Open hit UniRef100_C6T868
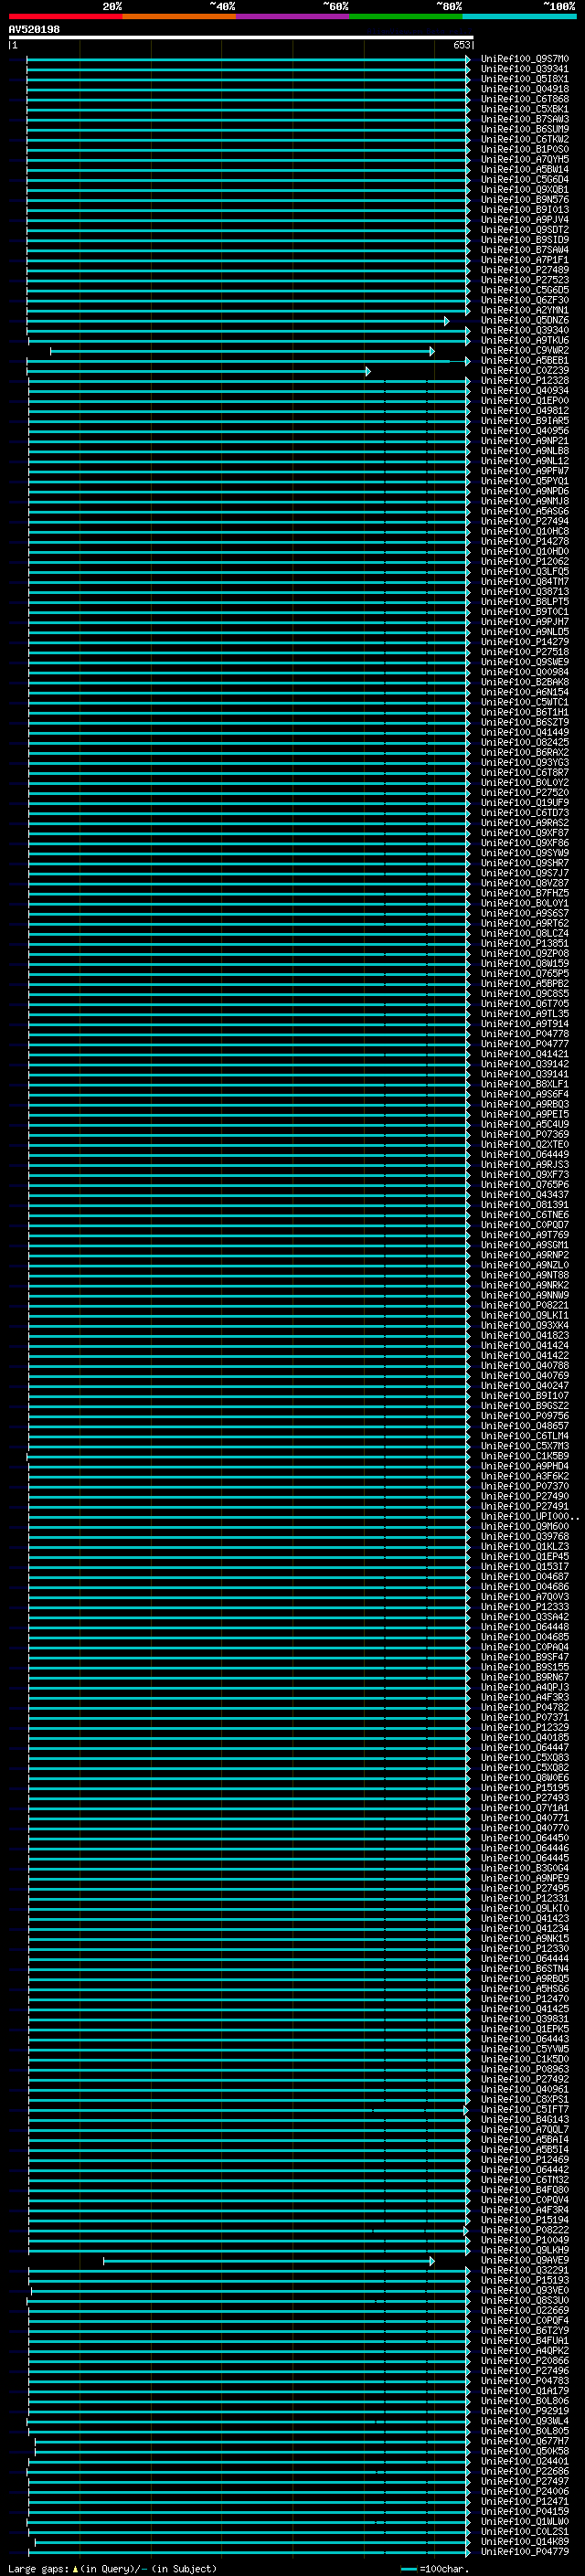Screen dimensions: 585x2576 click(x=525, y=99)
